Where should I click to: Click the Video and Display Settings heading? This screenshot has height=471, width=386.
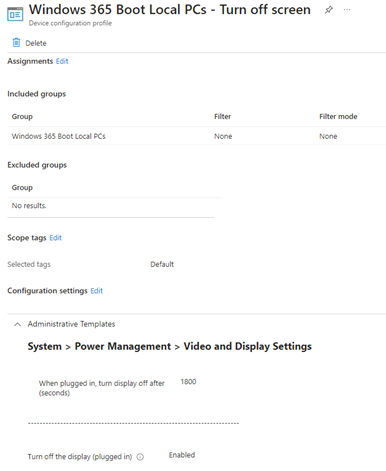click(x=248, y=346)
